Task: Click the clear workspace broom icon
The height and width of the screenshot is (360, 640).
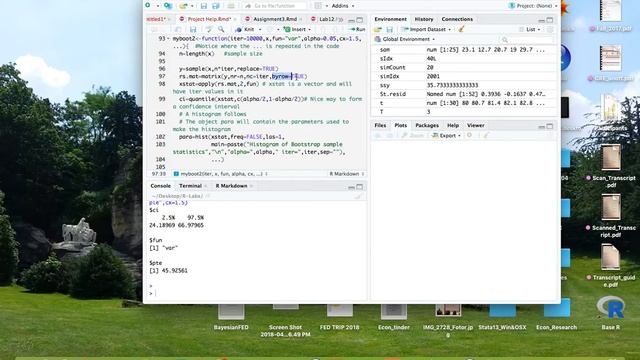Action: click(461, 29)
